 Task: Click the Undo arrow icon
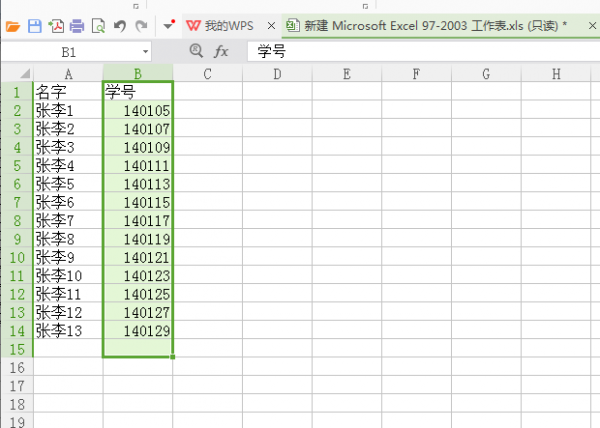120,24
